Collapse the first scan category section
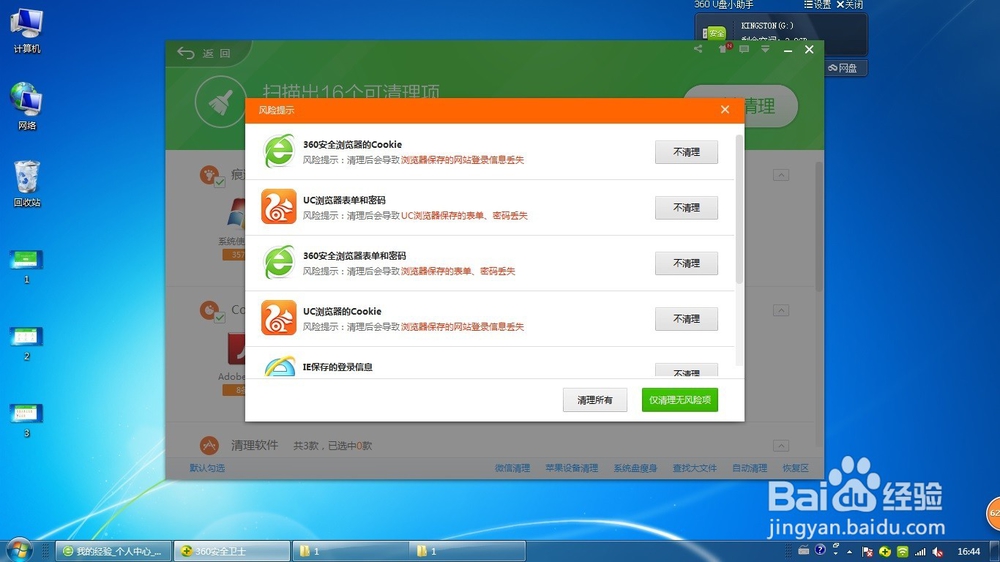 pyautogui.click(x=781, y=175)
